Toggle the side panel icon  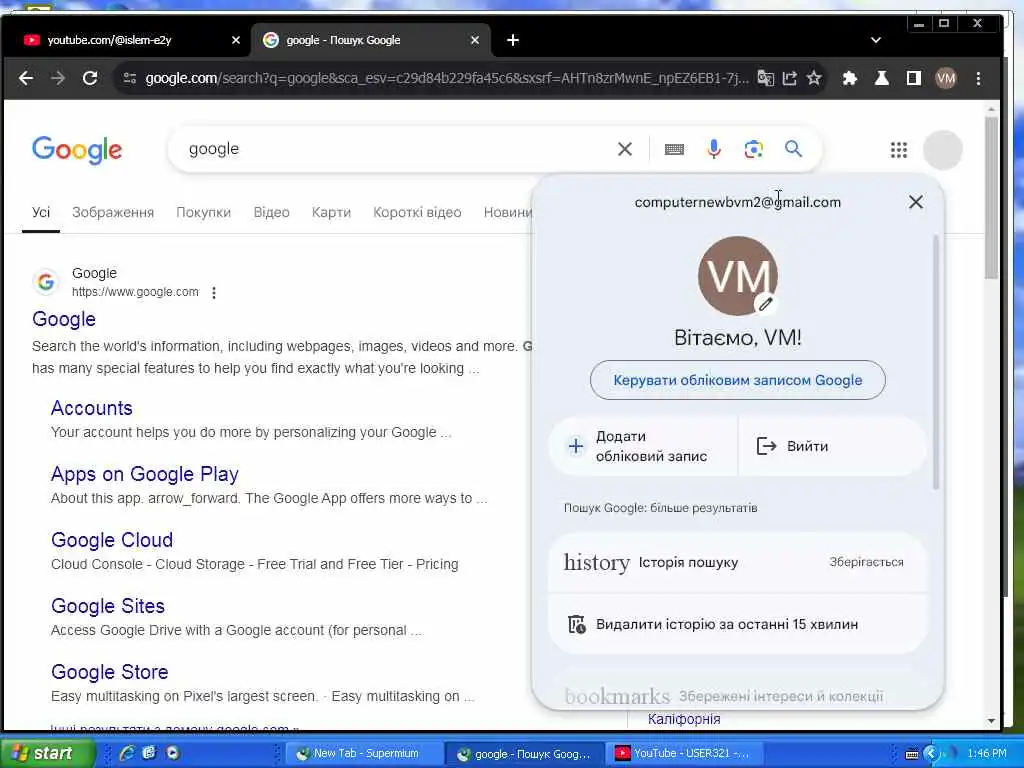point(914,78)
